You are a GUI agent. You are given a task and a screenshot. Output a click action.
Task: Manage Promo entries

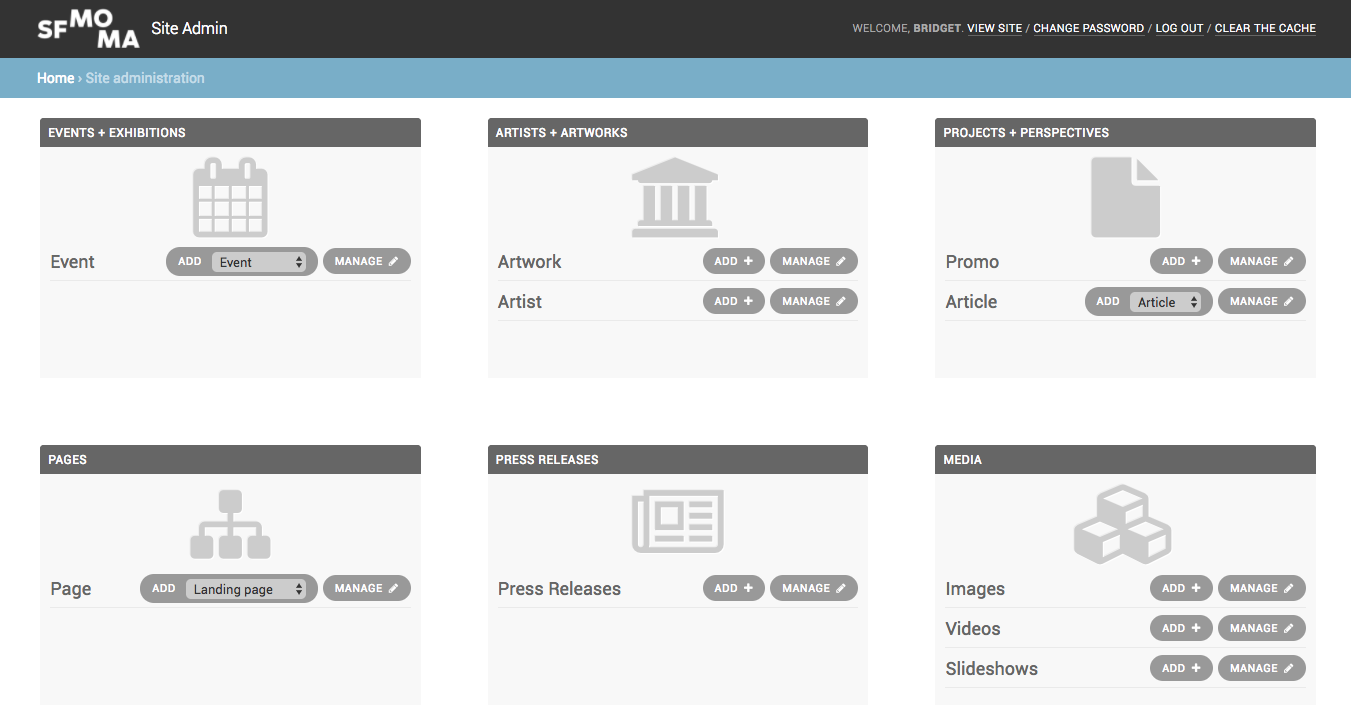(x=1262, y=262)
